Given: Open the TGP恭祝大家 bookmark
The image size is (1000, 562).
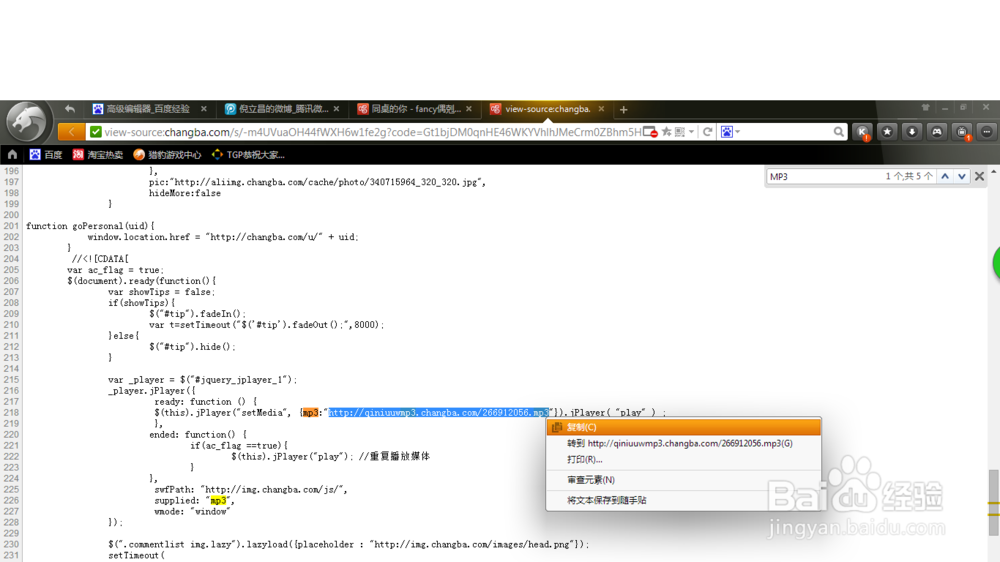Looking at the screenshot, I should (248, 154).
